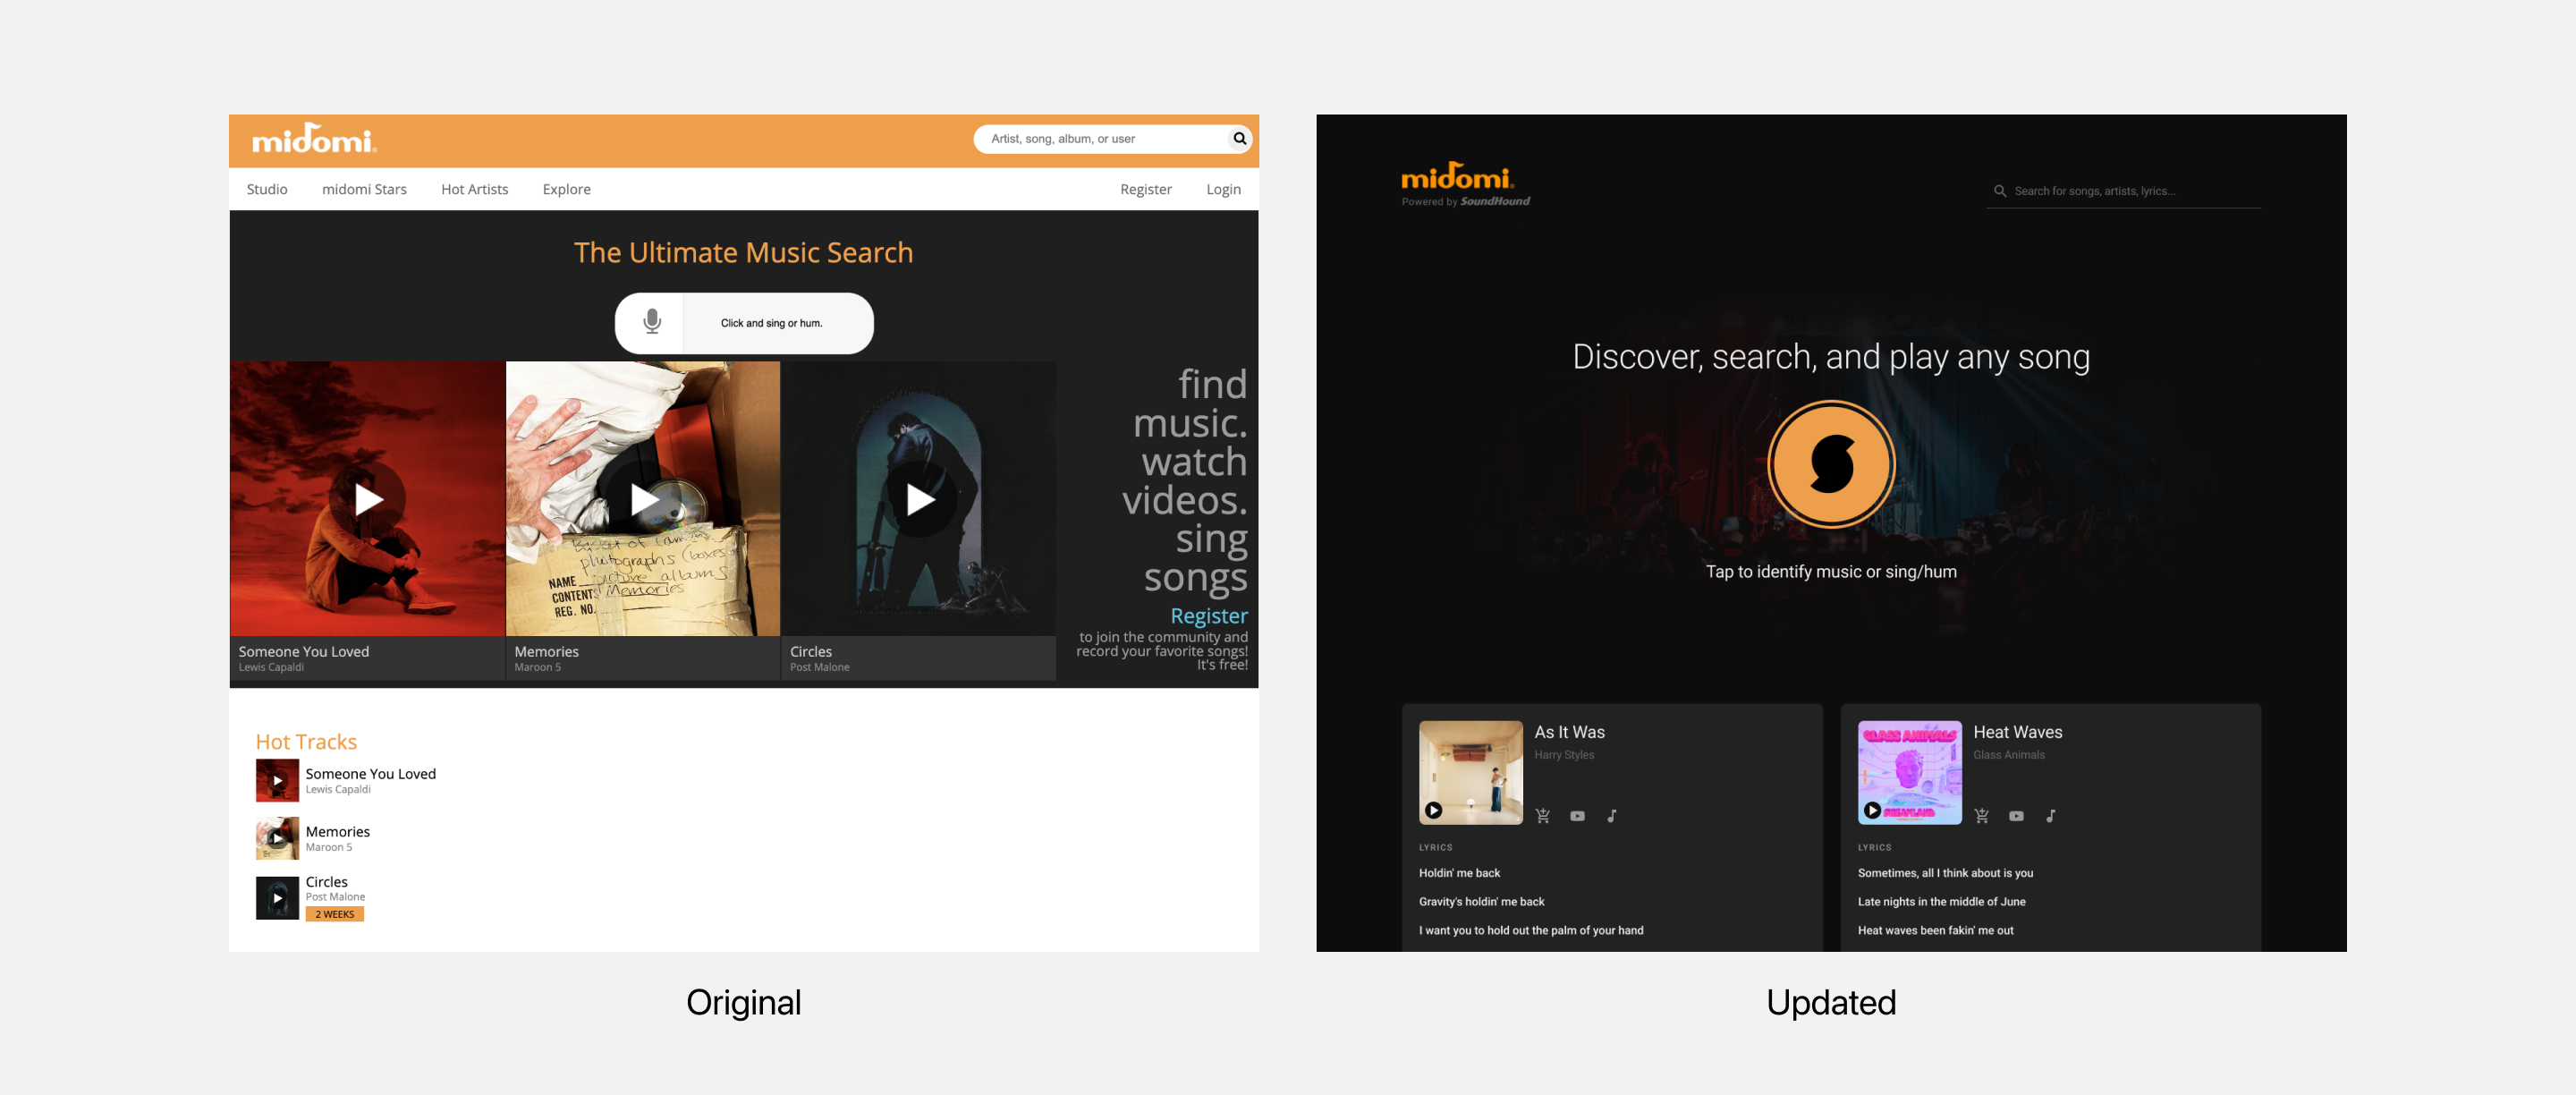Click the Heat Waves album art thumbnail

(x=1909, y=772)
